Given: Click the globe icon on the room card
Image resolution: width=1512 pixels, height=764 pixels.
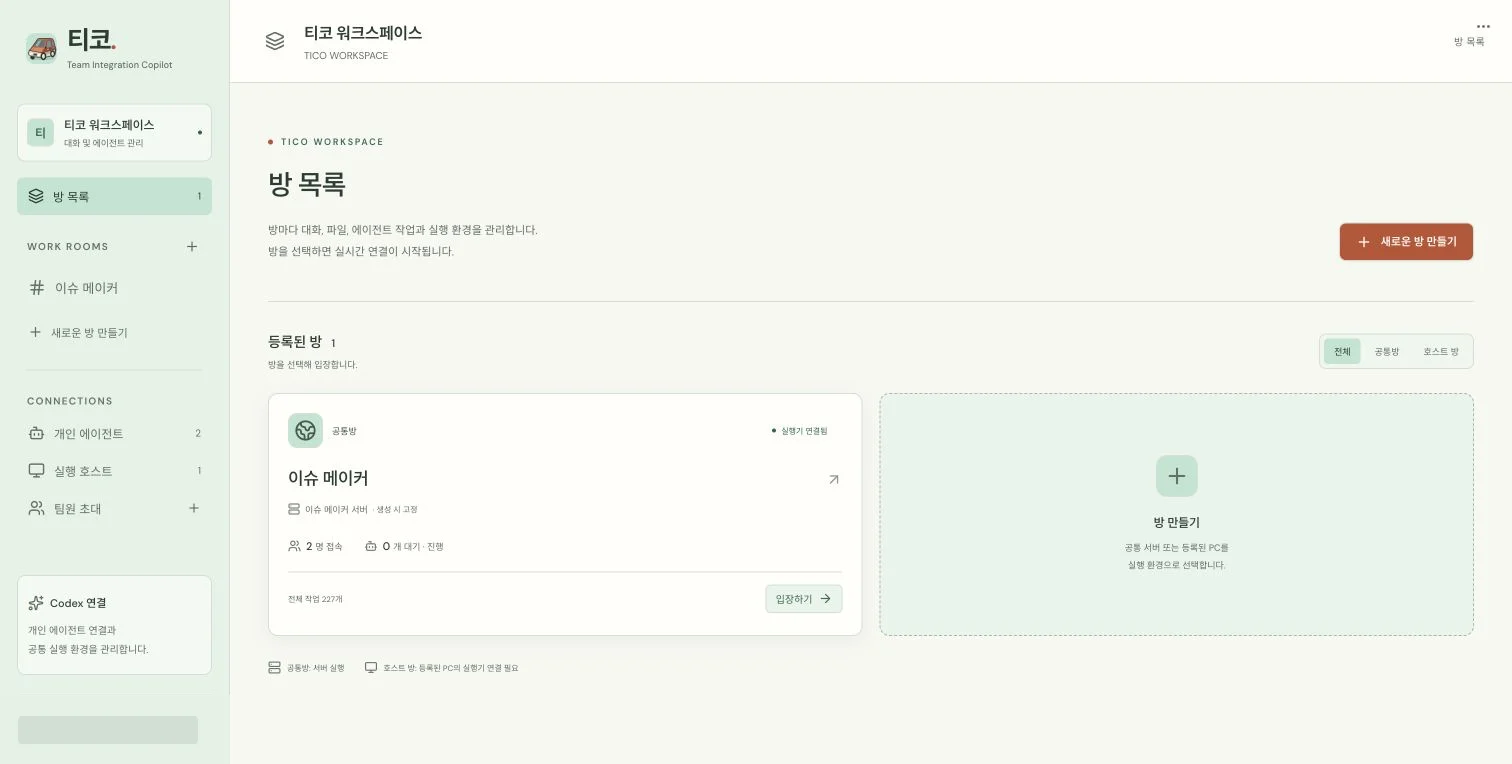Looking at the screenshot, I should (x=305, y=430).
